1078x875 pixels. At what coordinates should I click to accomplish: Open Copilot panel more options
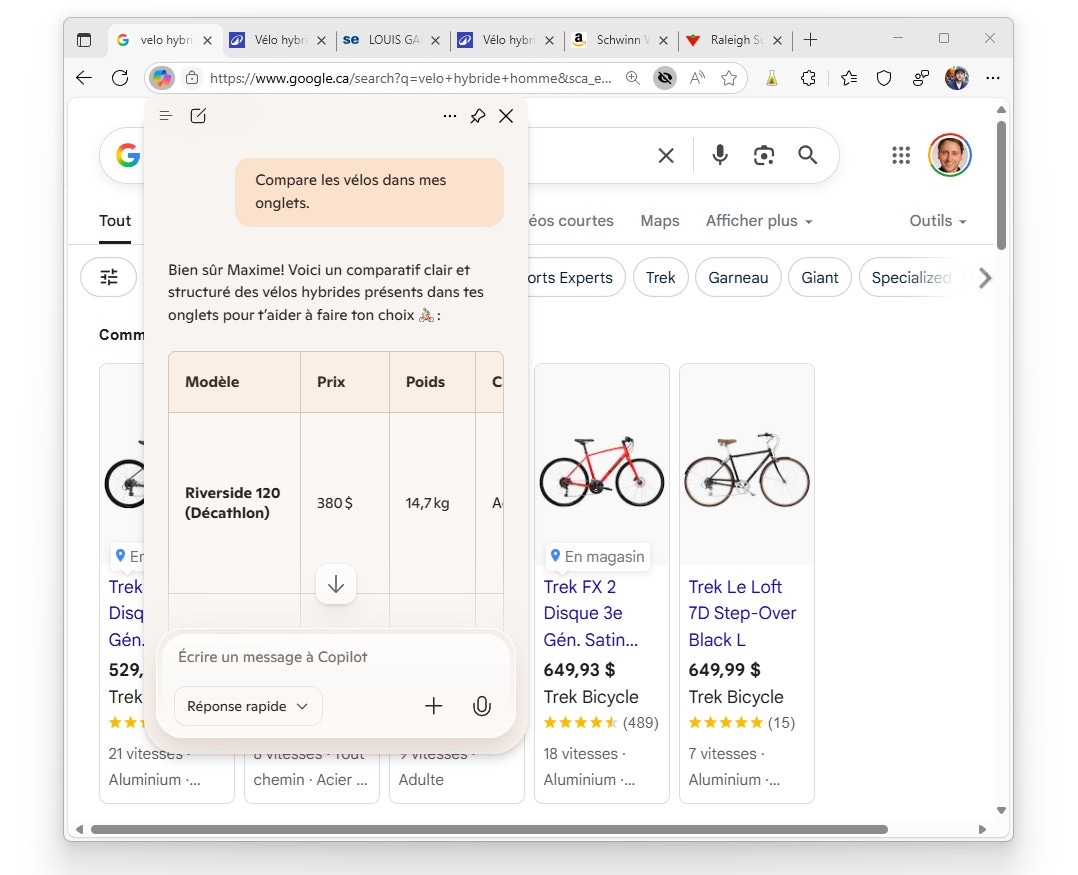tap(450, 116)
